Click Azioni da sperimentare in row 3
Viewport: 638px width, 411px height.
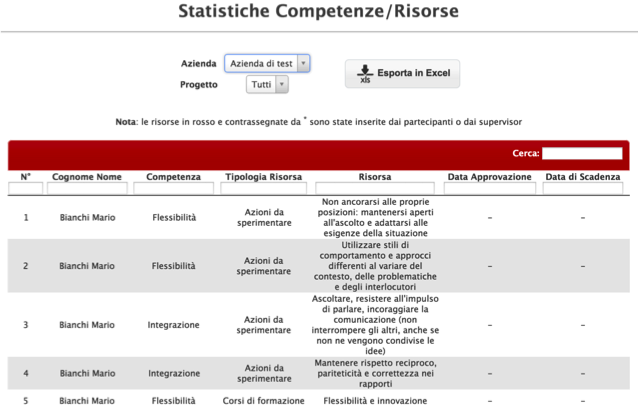(264, 325)
